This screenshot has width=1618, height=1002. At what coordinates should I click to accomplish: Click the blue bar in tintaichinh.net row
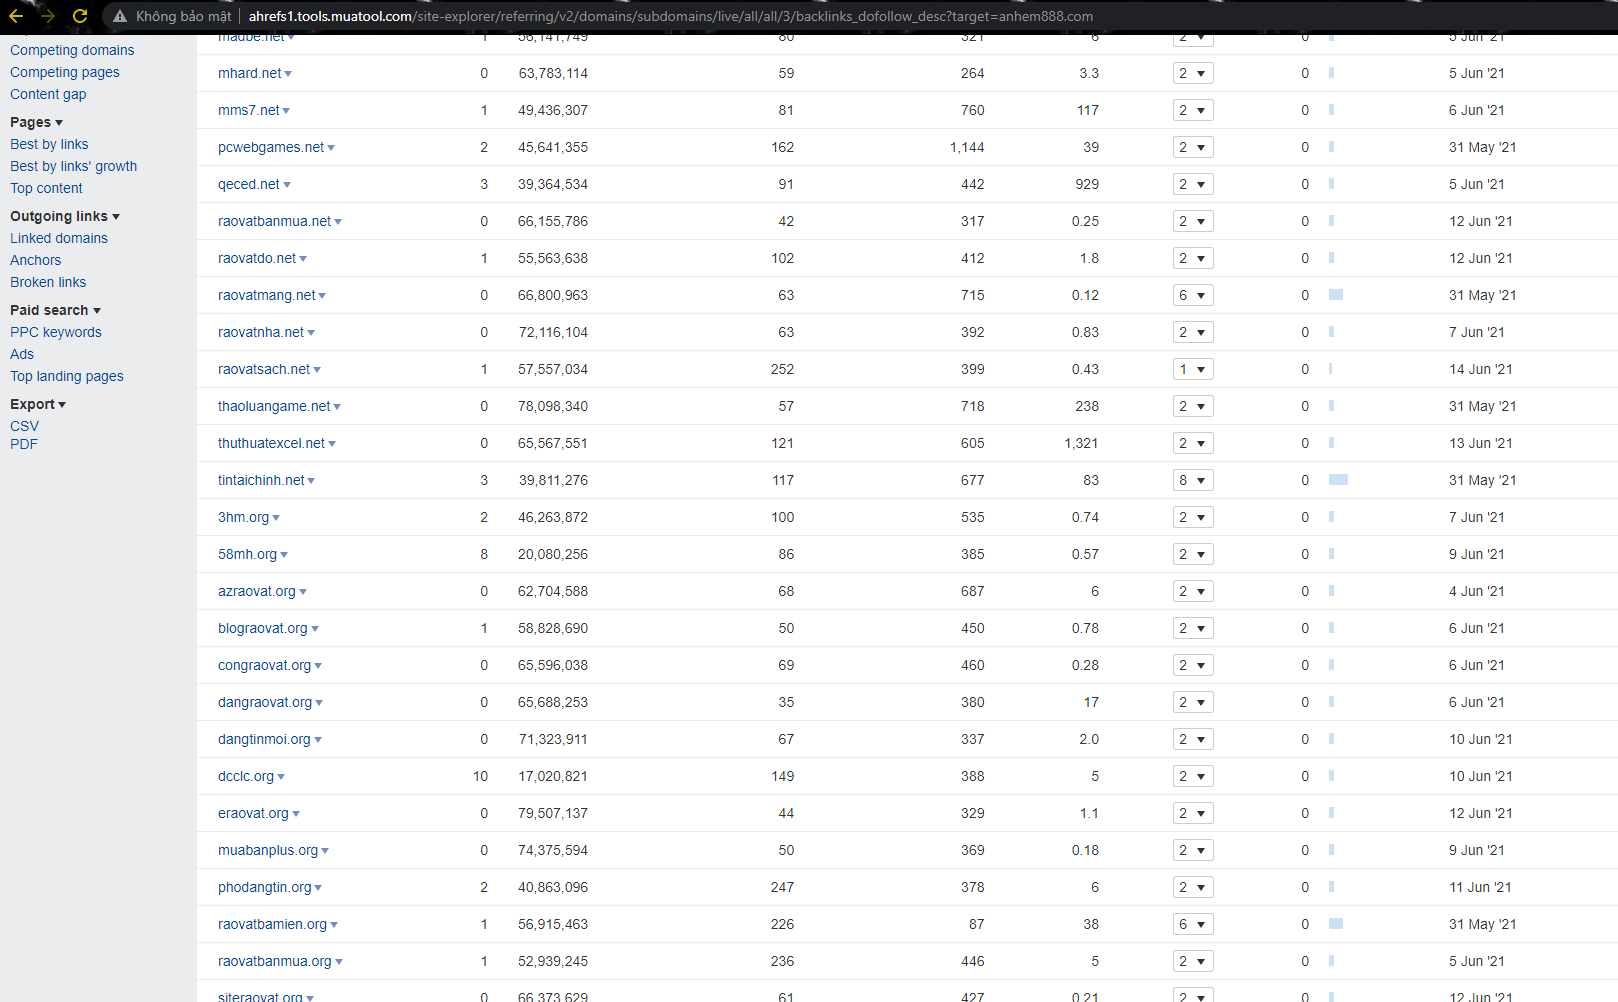click(x=1338, y=480)
